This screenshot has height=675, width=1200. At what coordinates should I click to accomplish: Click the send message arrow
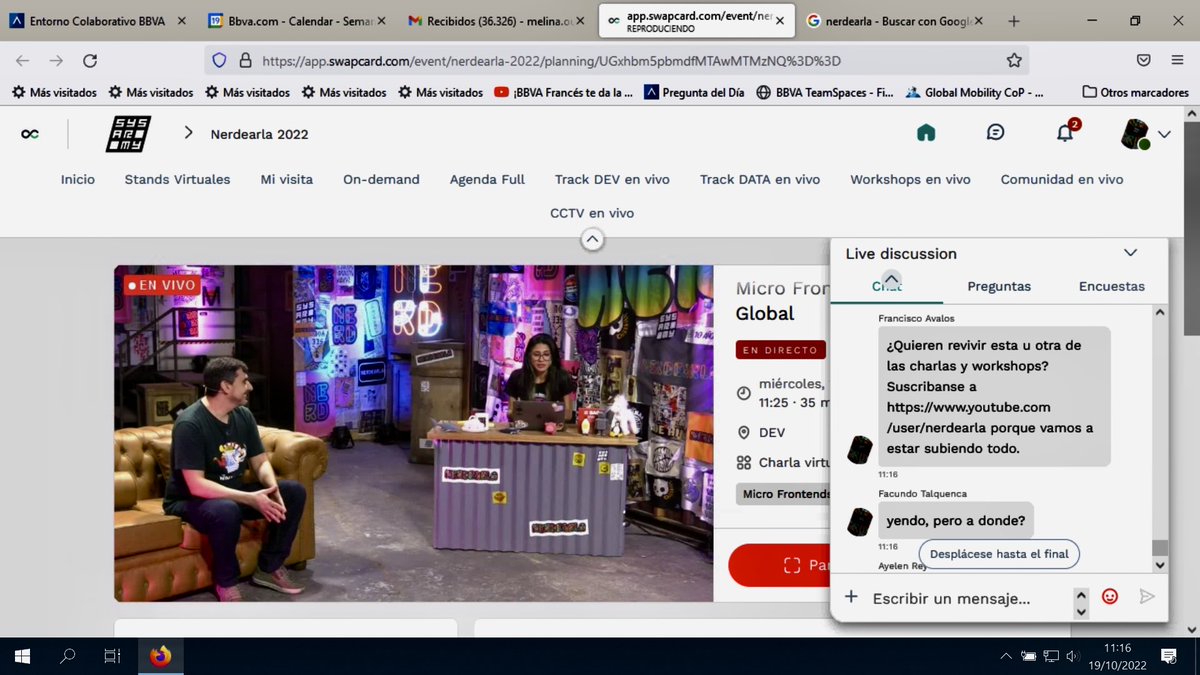click(x=1147, y=597)
